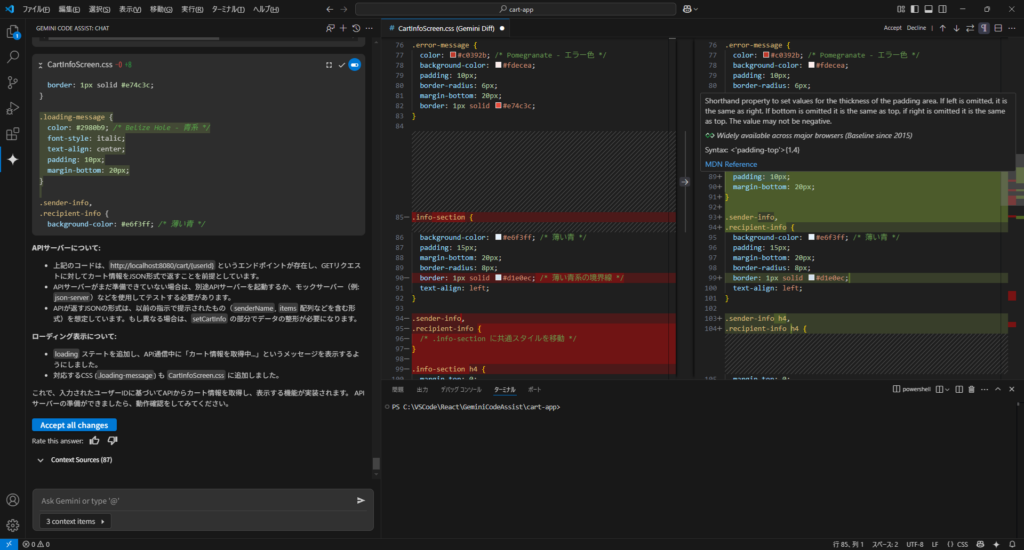The height and width of the screenshot is (550, 1024).
Task: Open more actions in diff editor toolbar
Action: 1012,28
